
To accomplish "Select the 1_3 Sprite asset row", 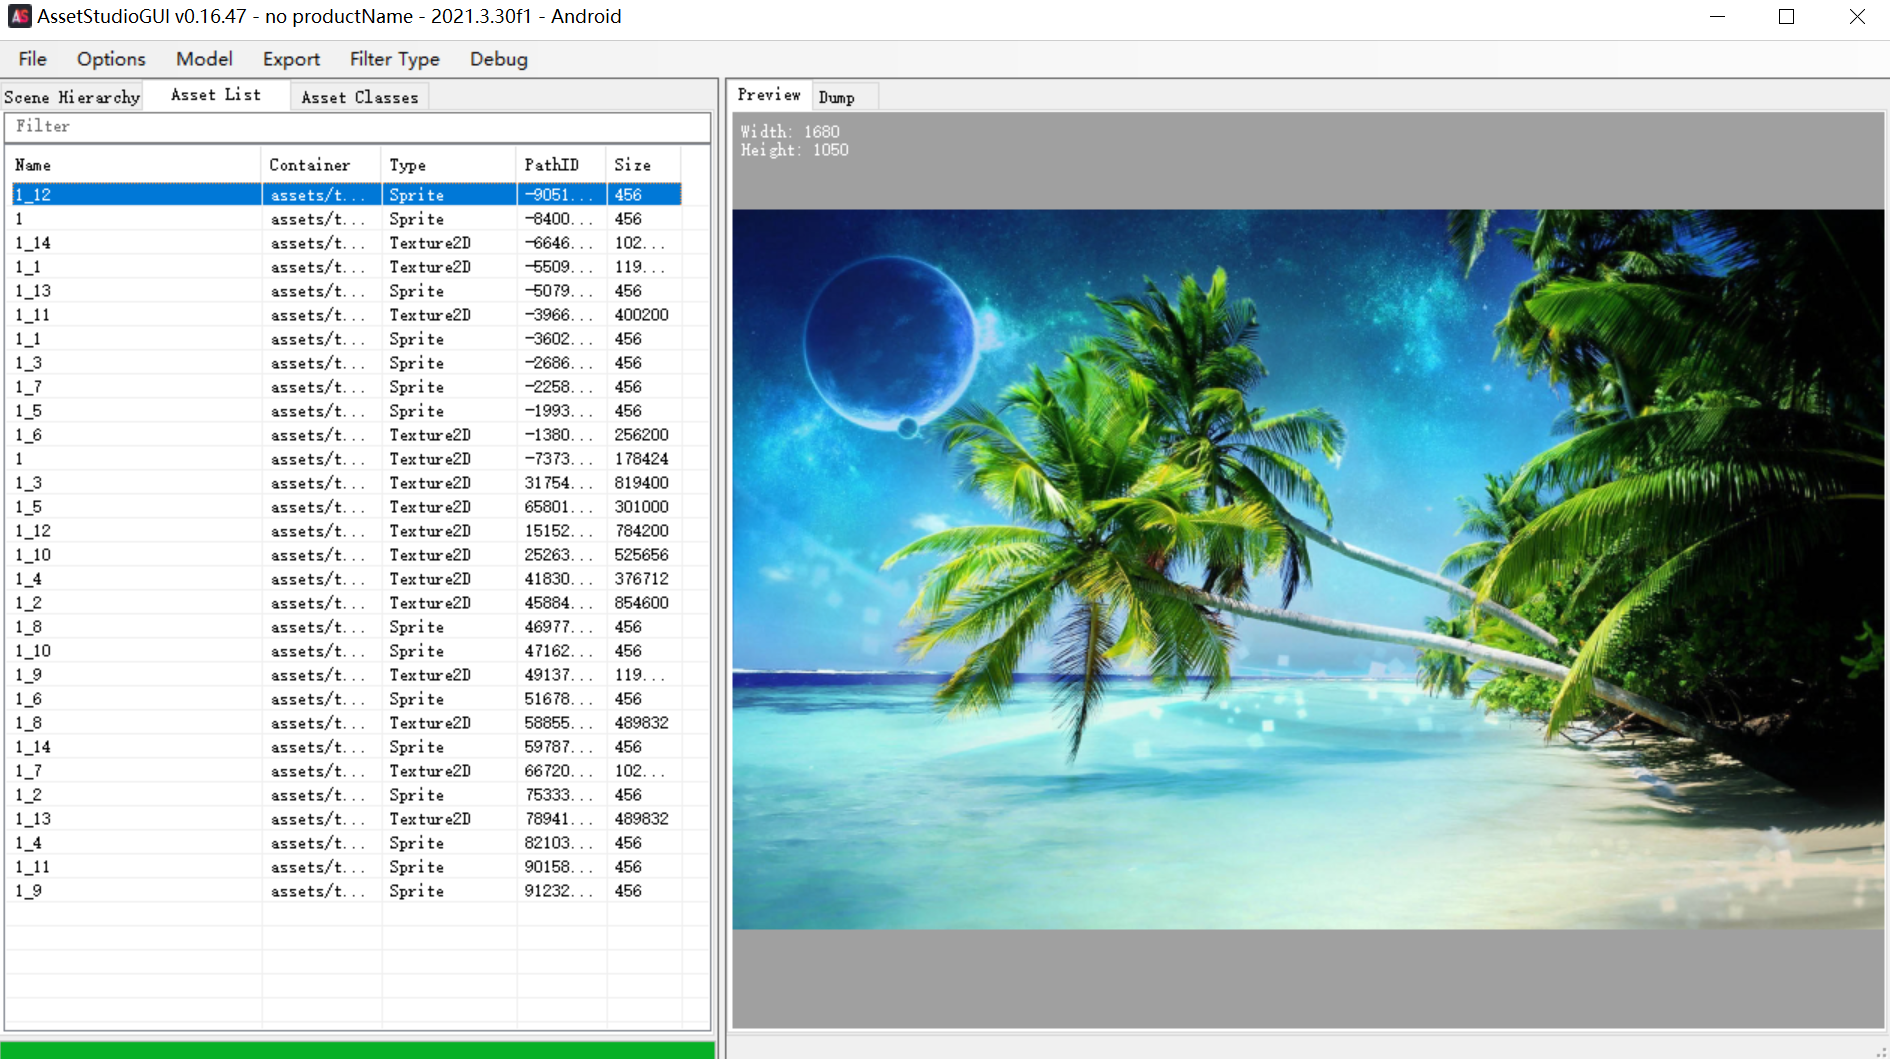I will 346,363.
